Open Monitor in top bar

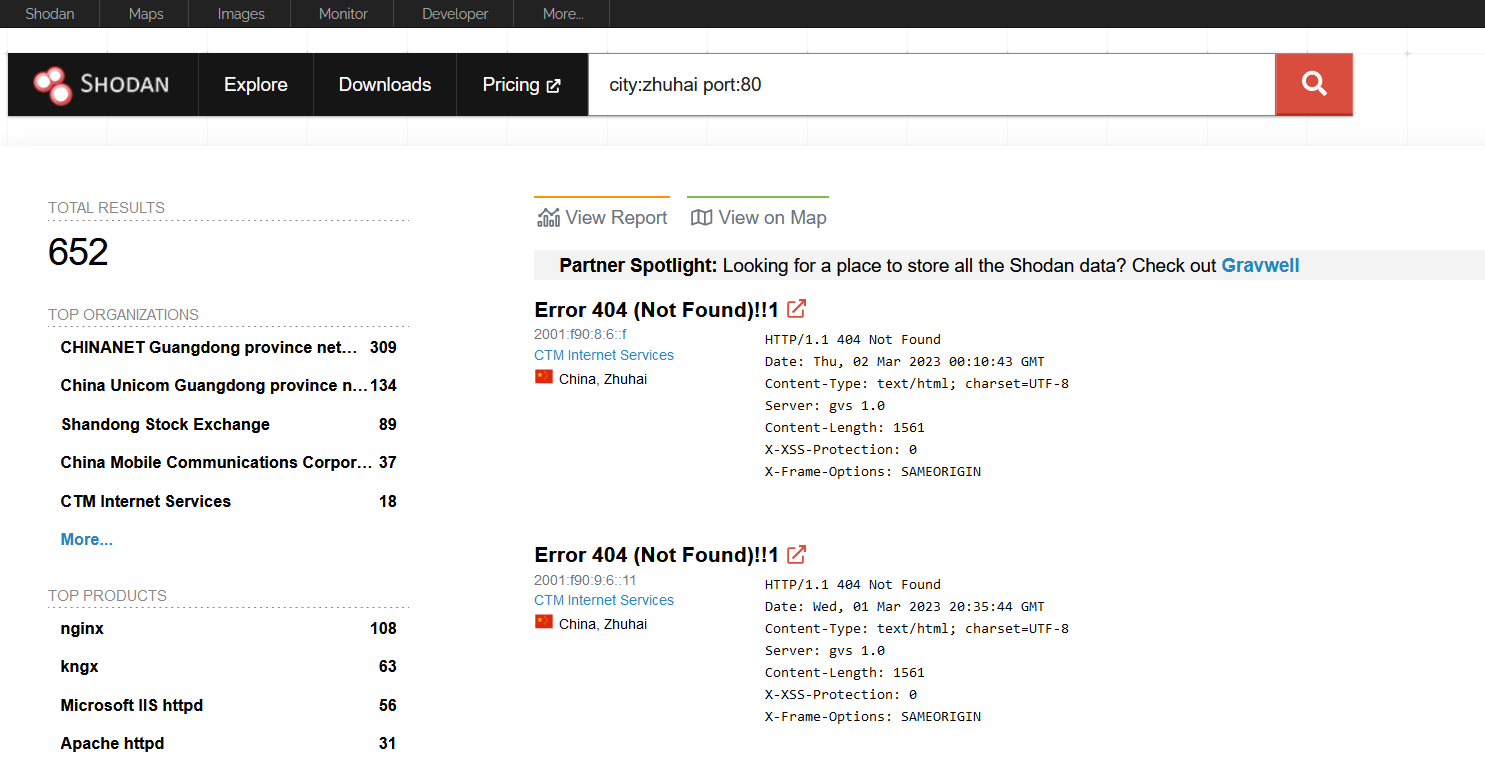coord(343,14)
